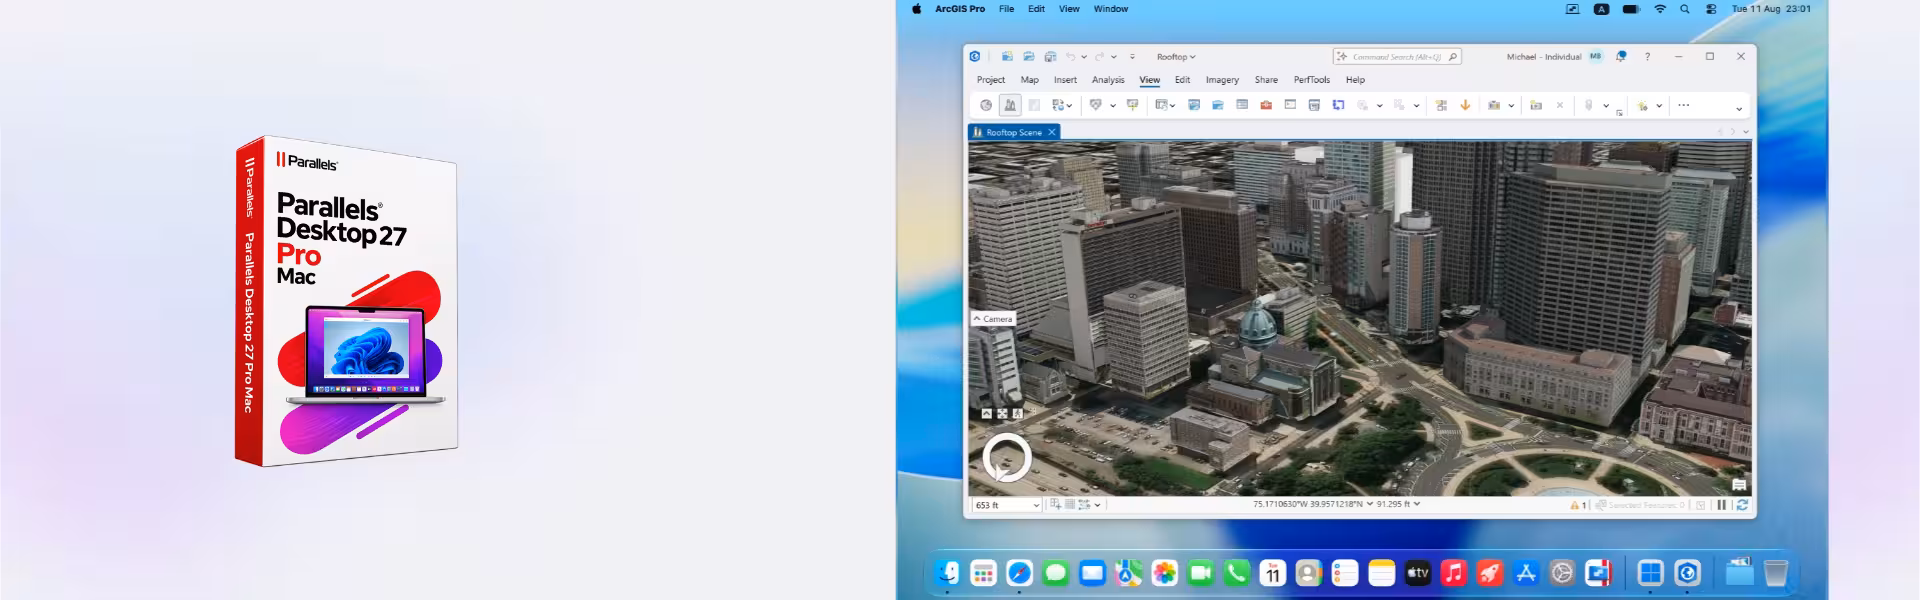Click the blue sync arrows ribbon icon

1338,105
